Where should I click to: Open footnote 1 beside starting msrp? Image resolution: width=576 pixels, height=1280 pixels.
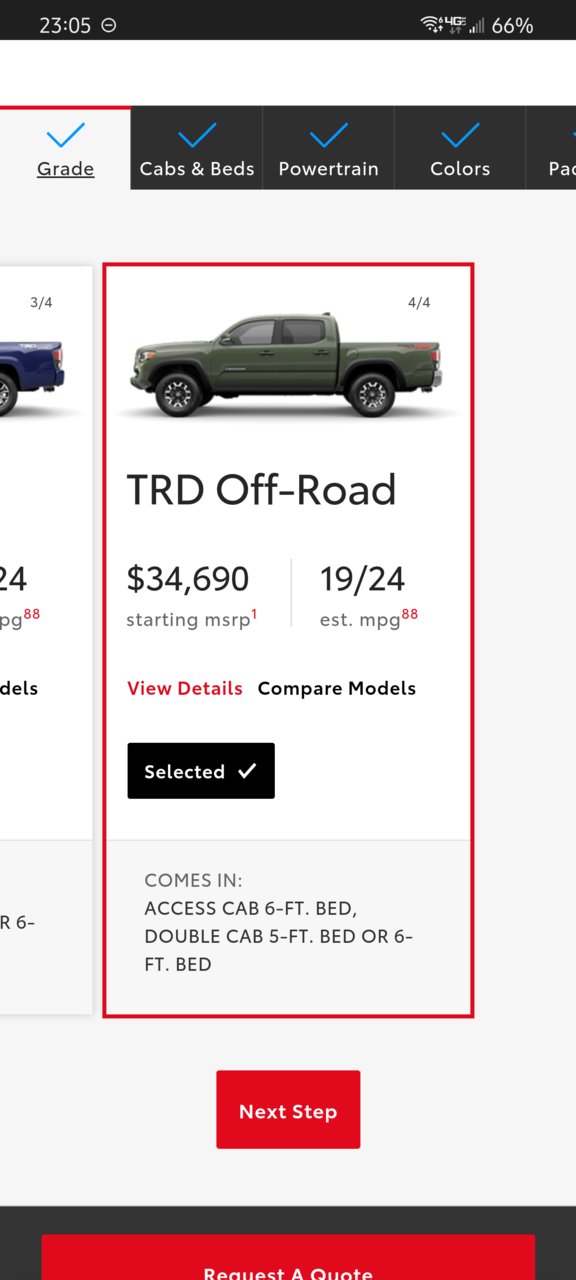[x=254, y=614]
